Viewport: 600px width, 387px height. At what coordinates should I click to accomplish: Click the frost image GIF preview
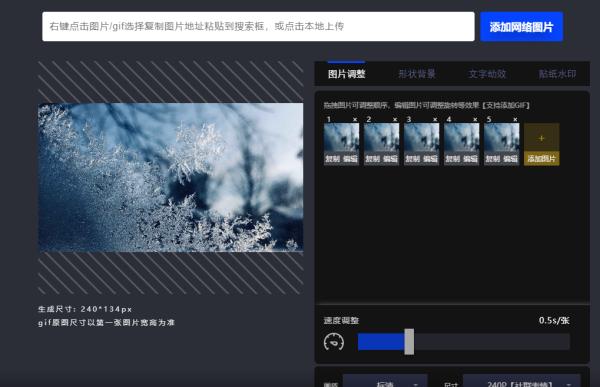171,177
